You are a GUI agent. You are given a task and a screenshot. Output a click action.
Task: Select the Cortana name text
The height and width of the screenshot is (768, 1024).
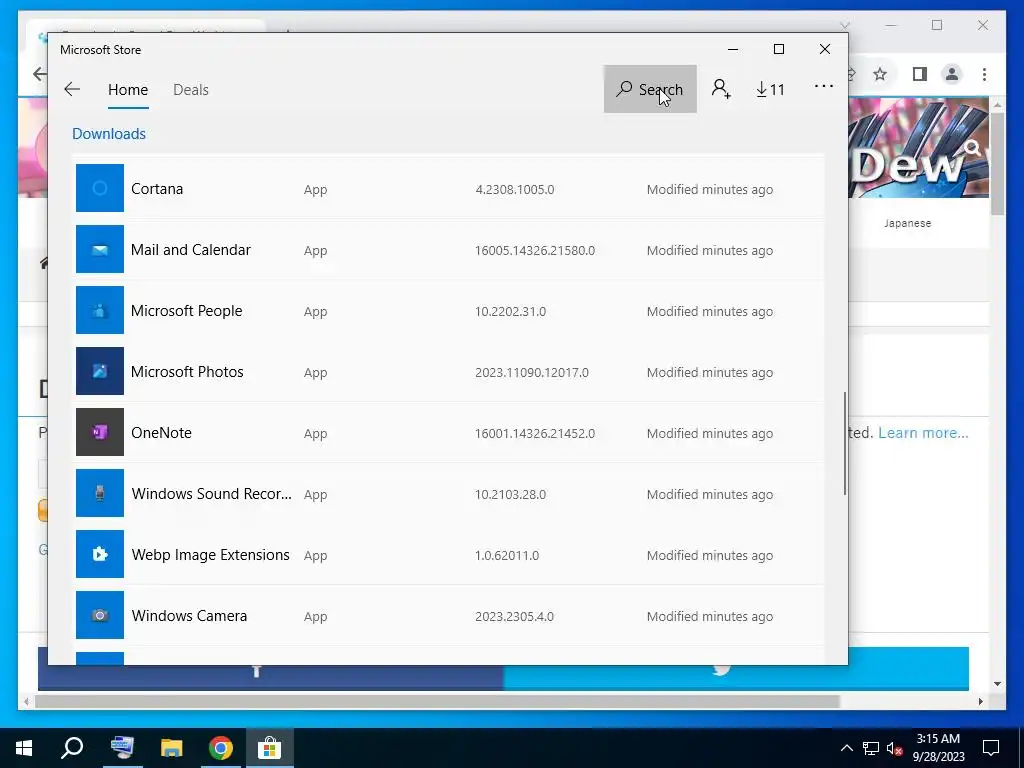157,189
